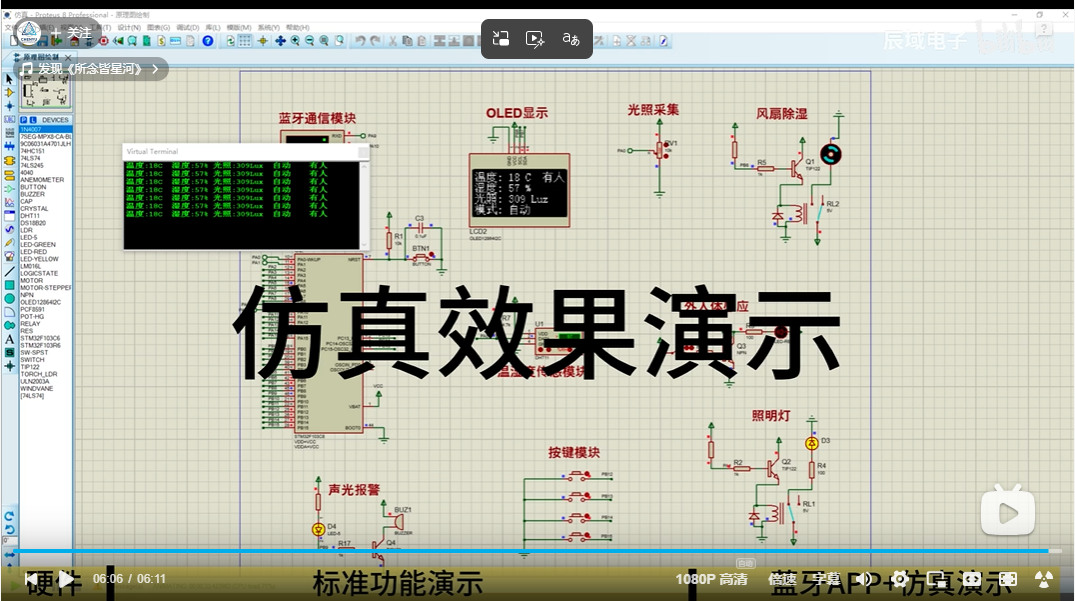1075x601 pixels.
Task: Select the component mode tool
Action: 10,92
